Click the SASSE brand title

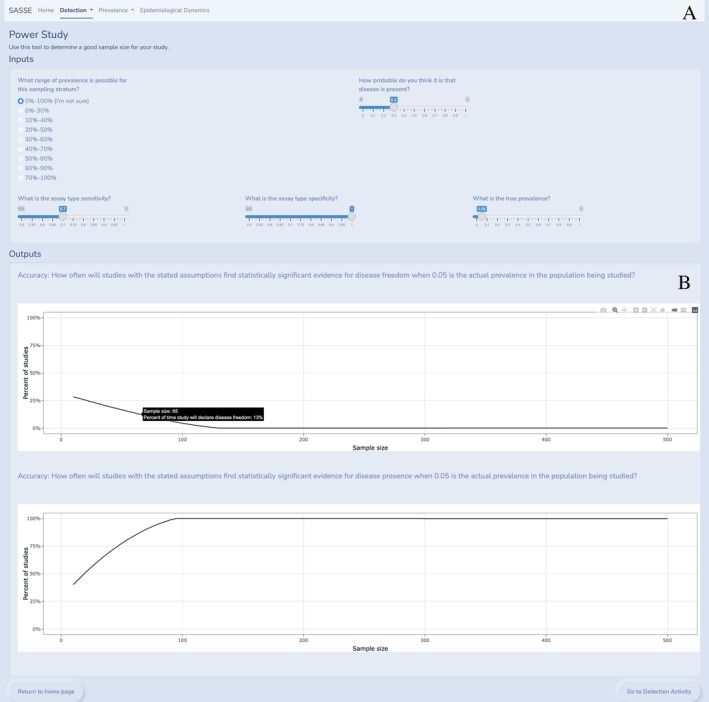[20, 10]
